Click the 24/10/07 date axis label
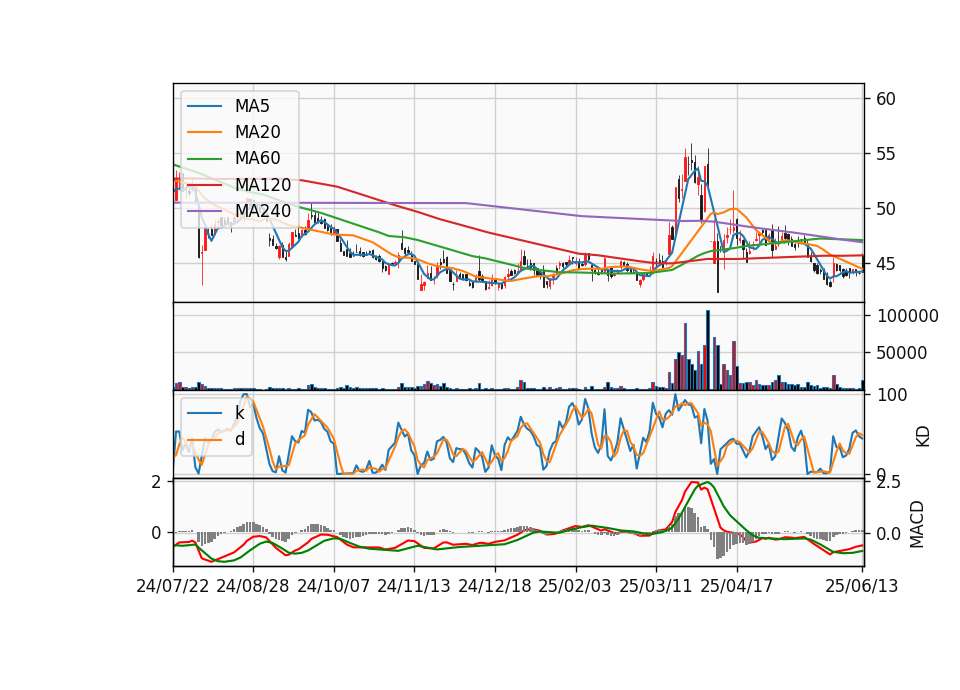This screenshot has width=960, height=690. 334,586
